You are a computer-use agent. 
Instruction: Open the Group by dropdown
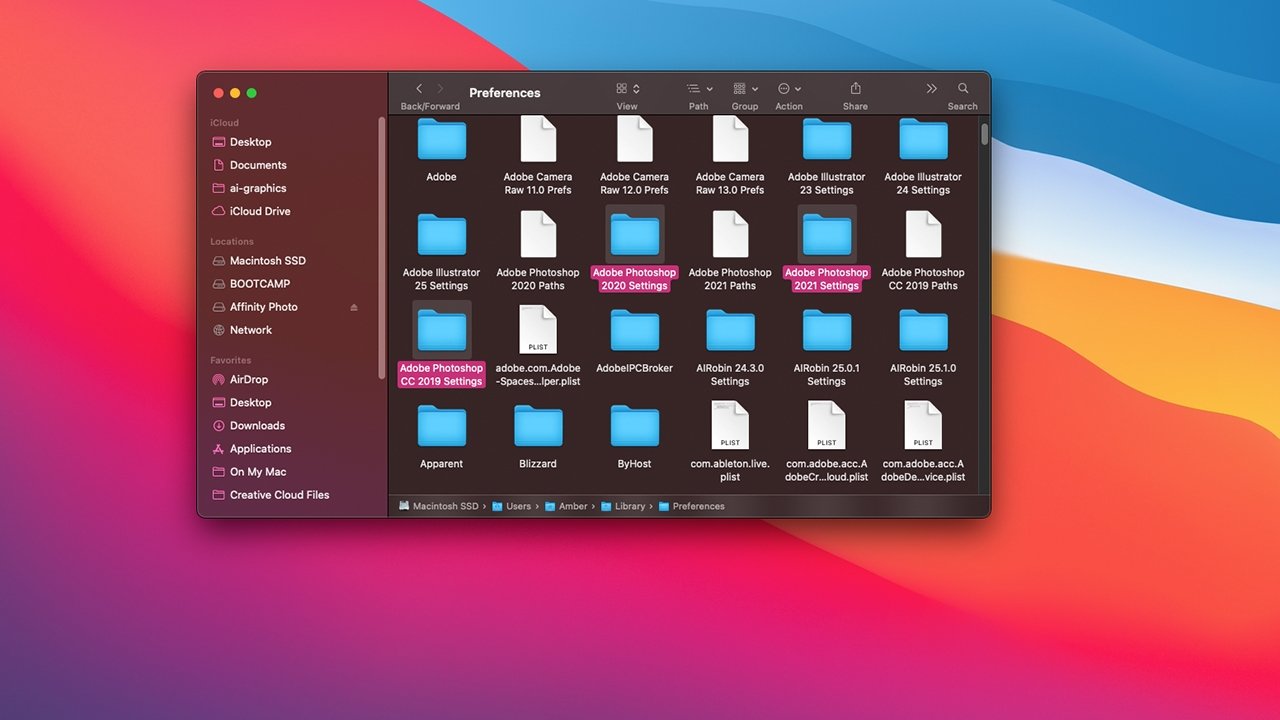click(745, 89)
